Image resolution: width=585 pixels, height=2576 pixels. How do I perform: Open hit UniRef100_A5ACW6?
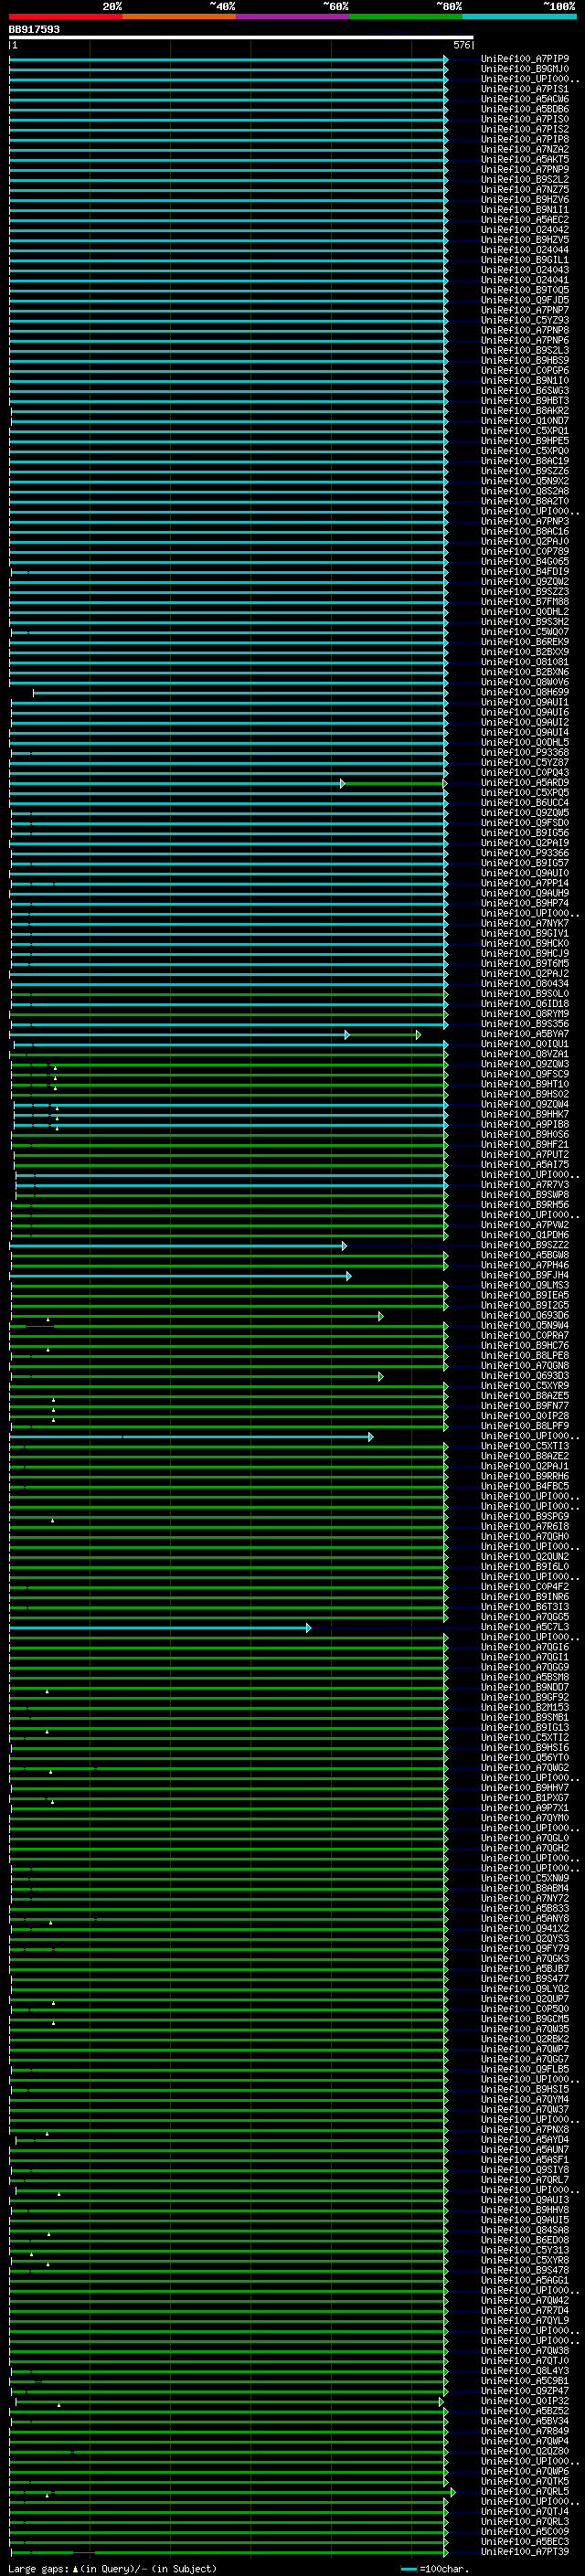click(x=525, y=99)
